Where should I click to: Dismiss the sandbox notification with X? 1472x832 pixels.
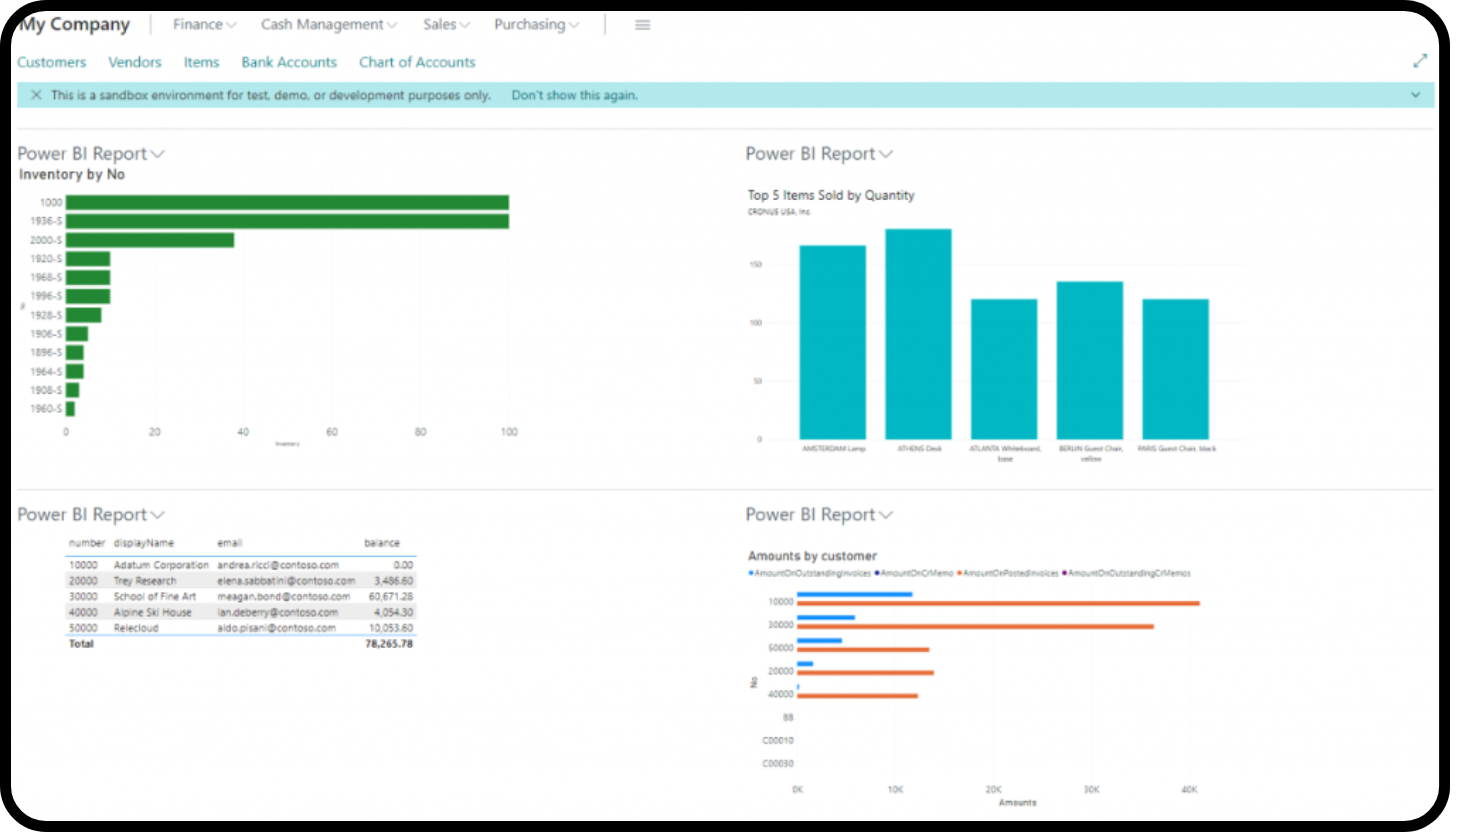[36, 95]
